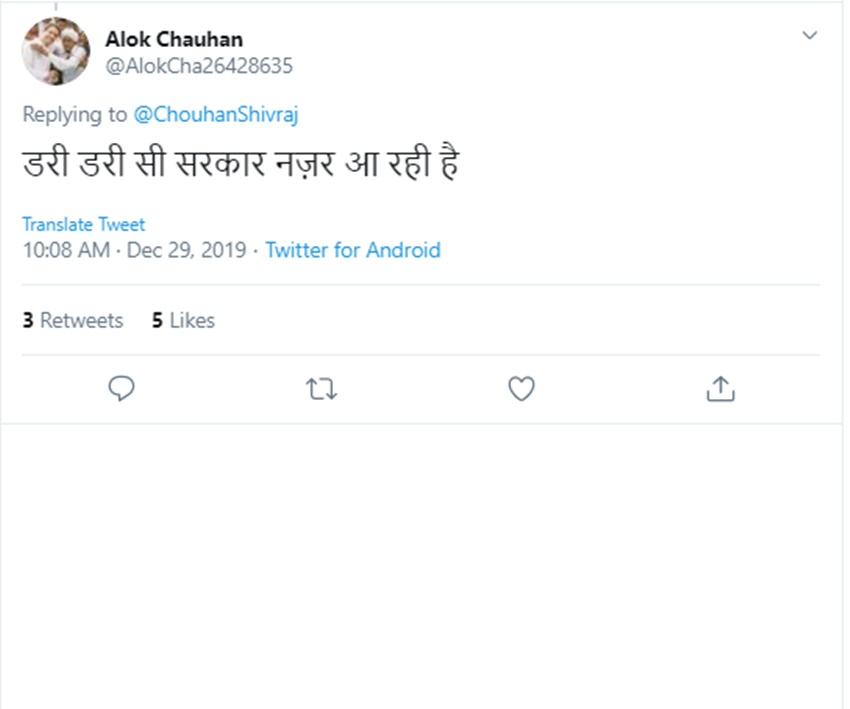Click the bold number 3 retweet count
850x709 pixels.
click(28, 320)
